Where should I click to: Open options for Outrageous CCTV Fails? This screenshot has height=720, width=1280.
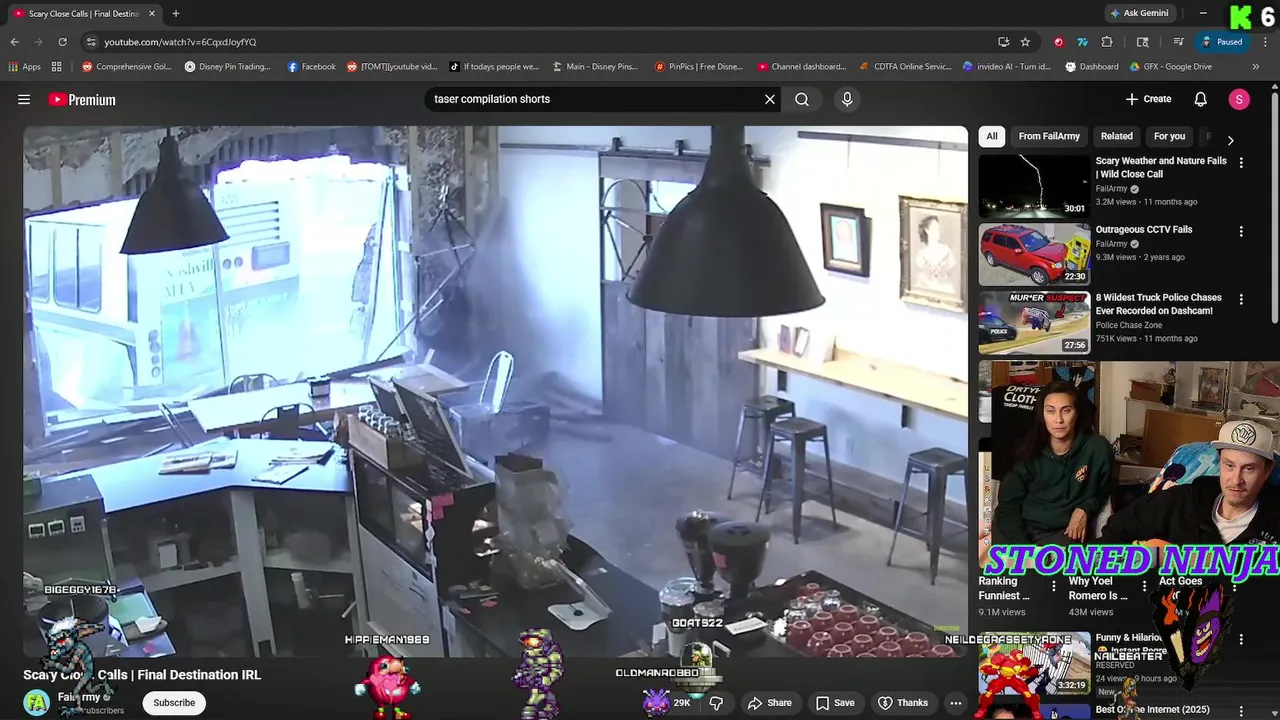[x=1241, y=231]
